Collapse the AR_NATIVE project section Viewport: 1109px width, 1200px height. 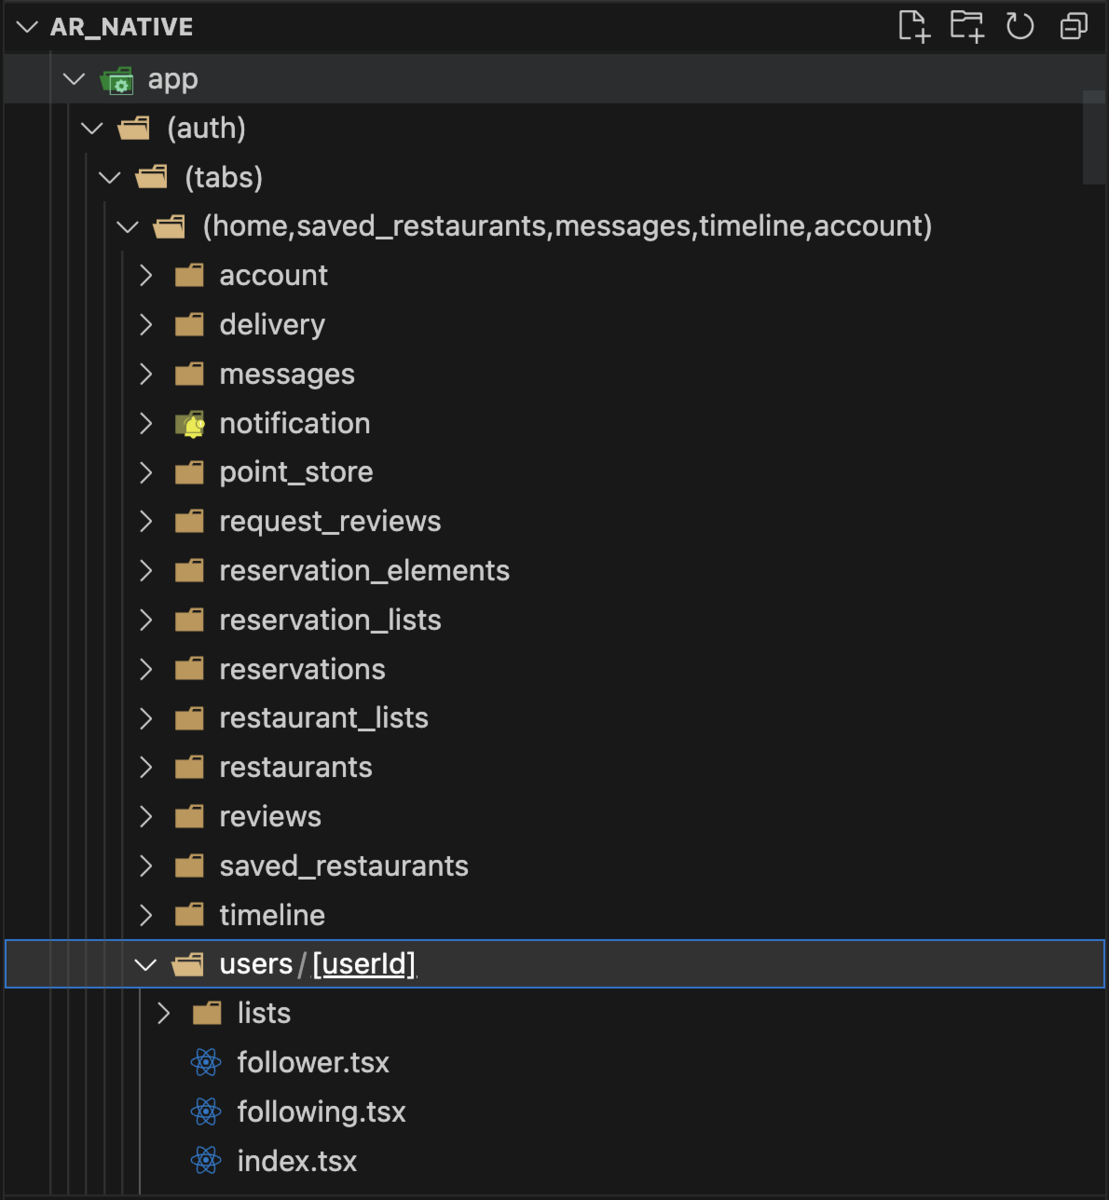tap(28, 27)
